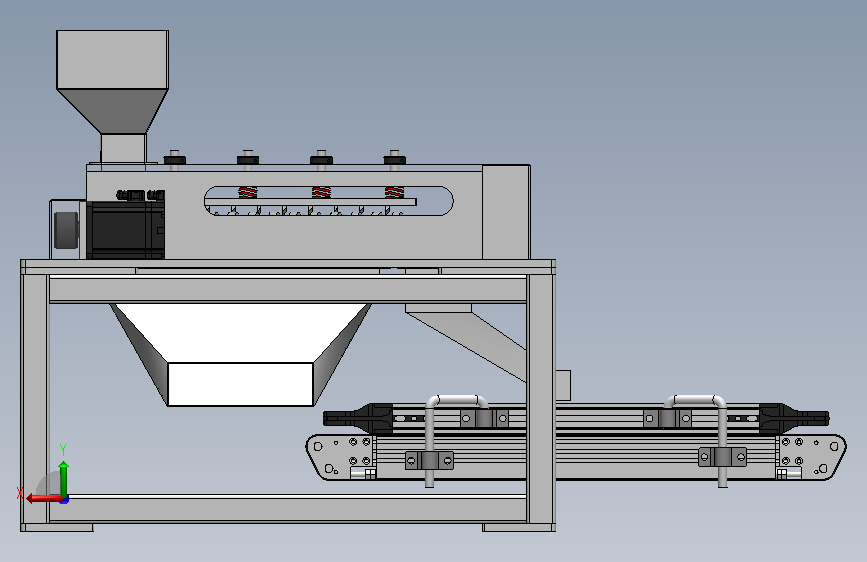Select lower left clamp on conveyor rail

click(429, 460)
